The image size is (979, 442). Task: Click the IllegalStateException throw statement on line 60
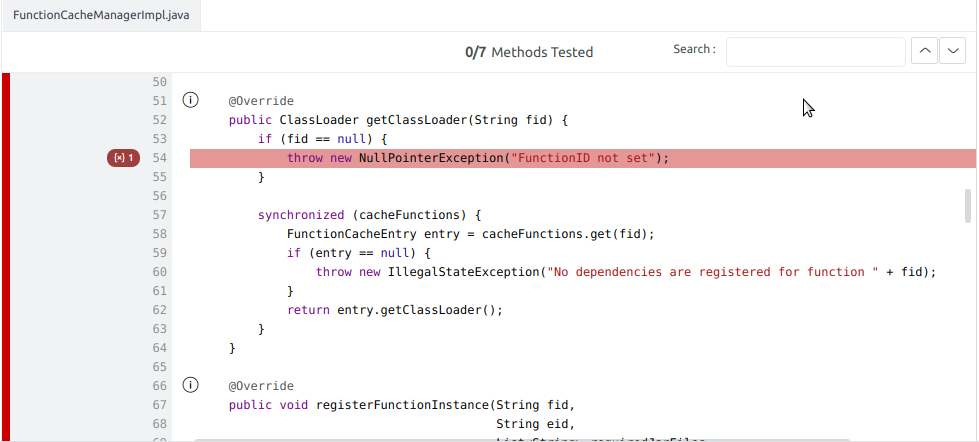pos(625,272)
